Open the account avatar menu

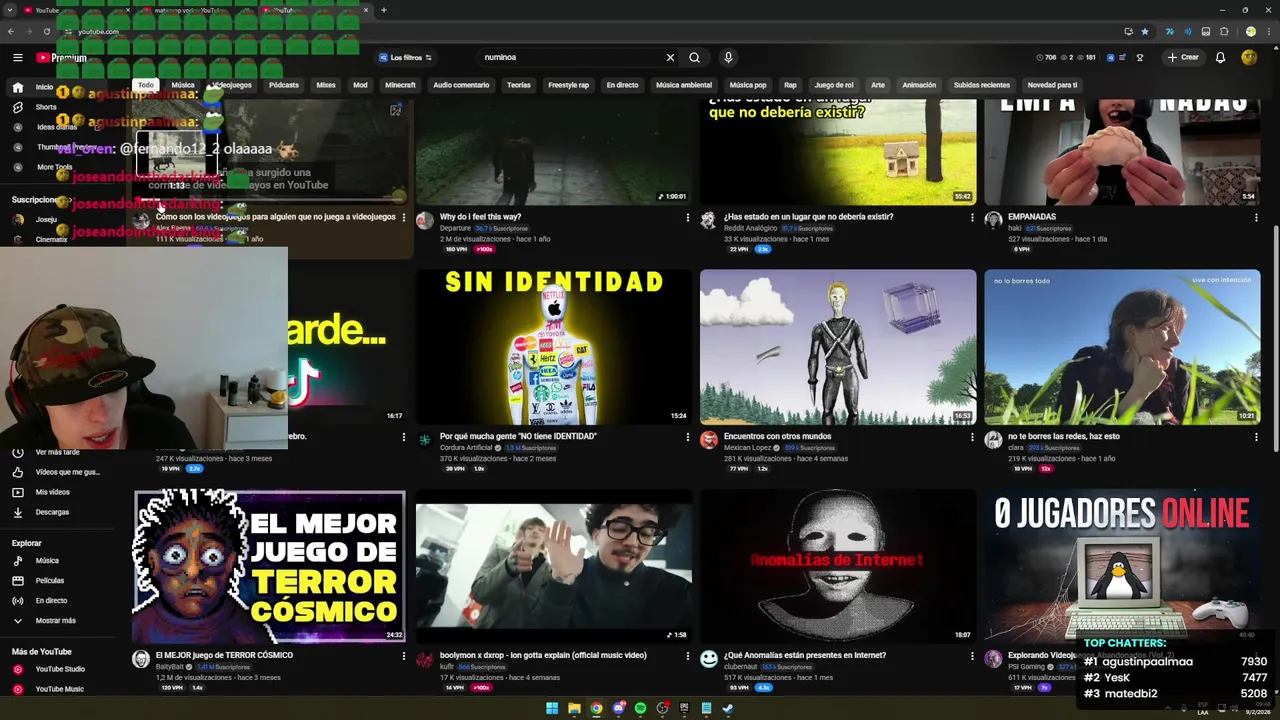(x=1249, y=58)
